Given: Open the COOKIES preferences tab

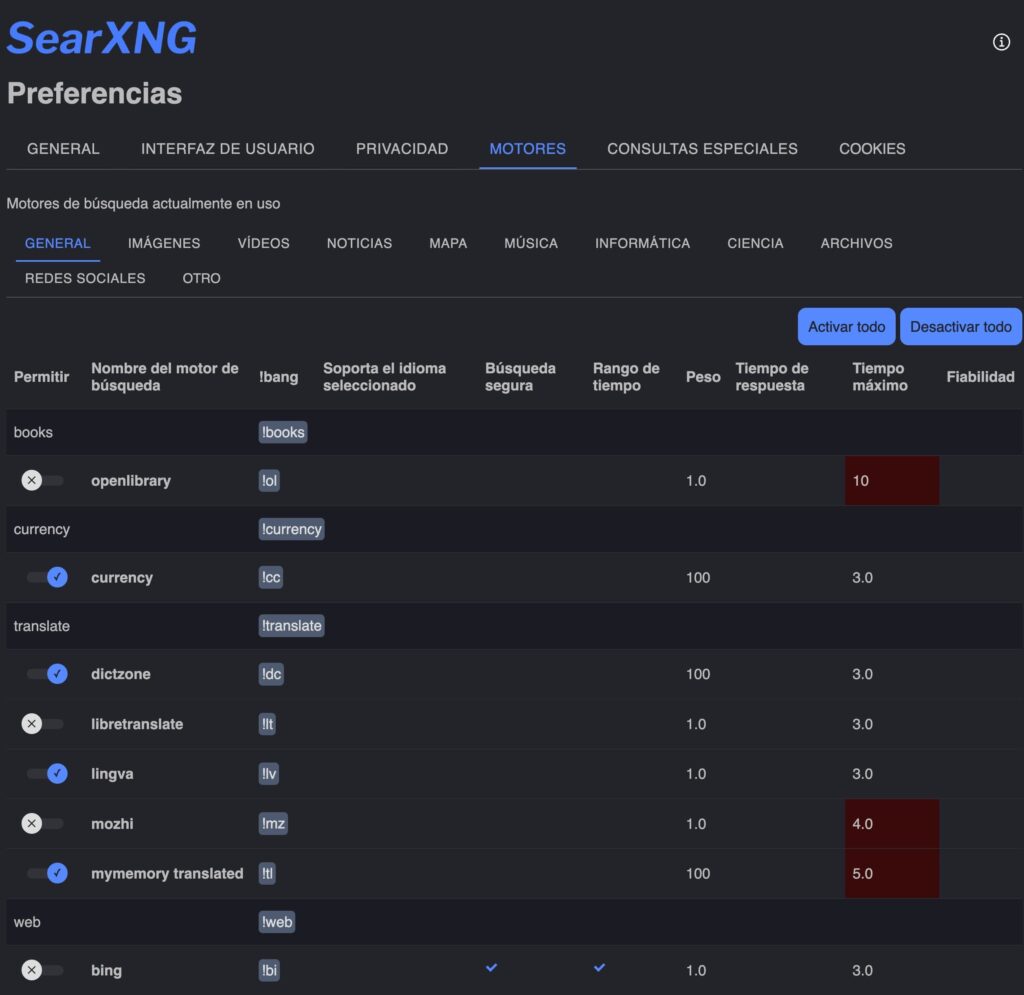Looking at the screenshot, I should click(x=871, y=148).
